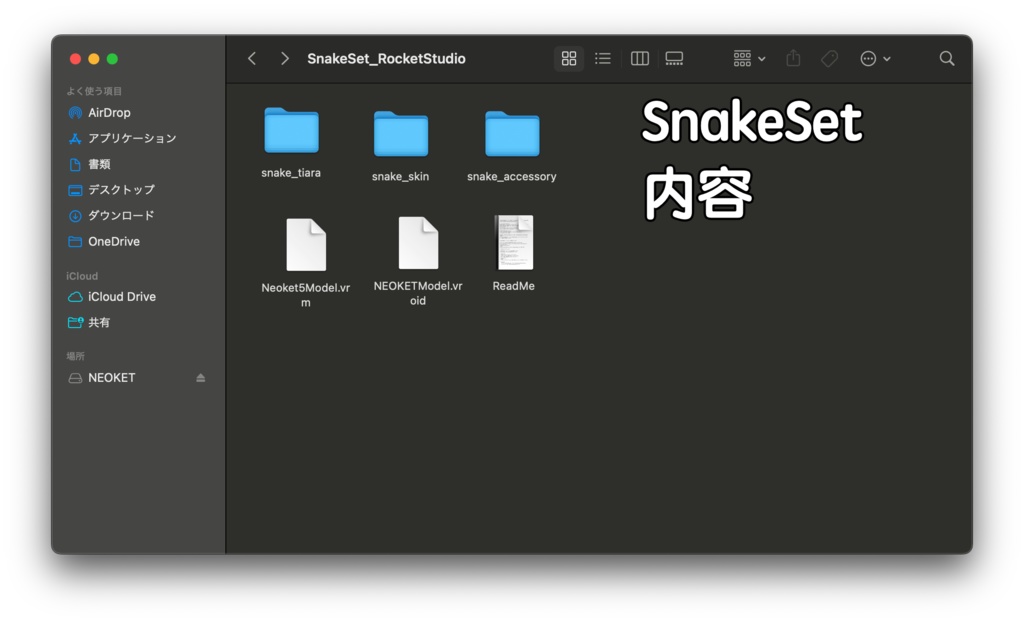Viewport: 1024px width, 622px height.
Task: Click the forward navigation chevron
Action: 283,58
